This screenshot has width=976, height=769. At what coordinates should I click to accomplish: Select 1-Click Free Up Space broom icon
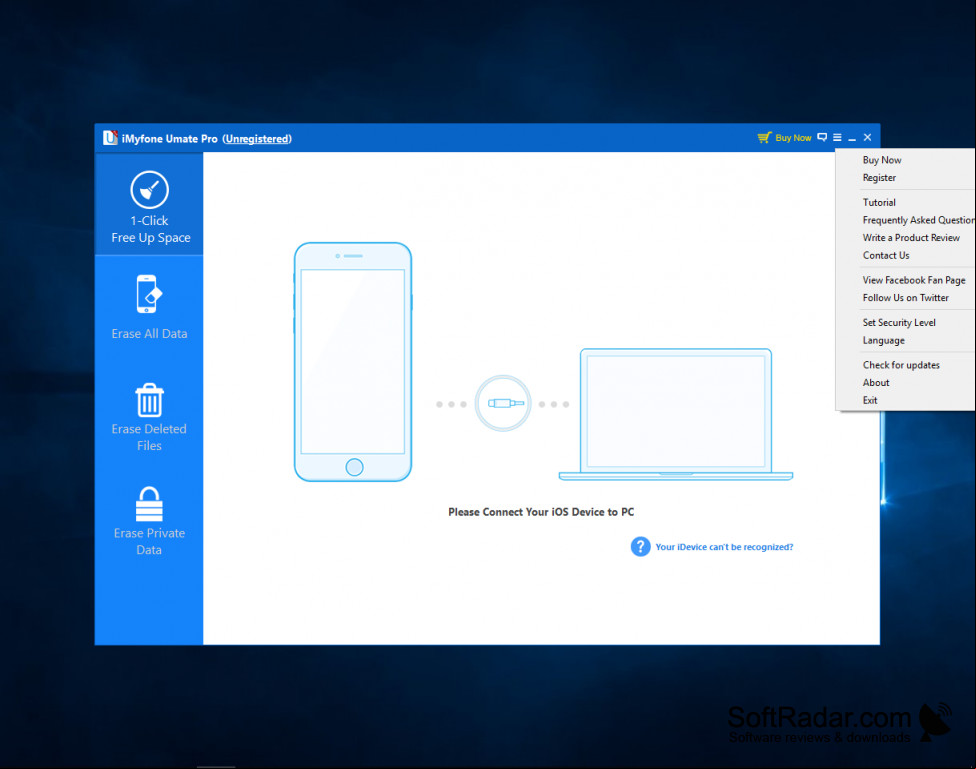tap(149, 189)
